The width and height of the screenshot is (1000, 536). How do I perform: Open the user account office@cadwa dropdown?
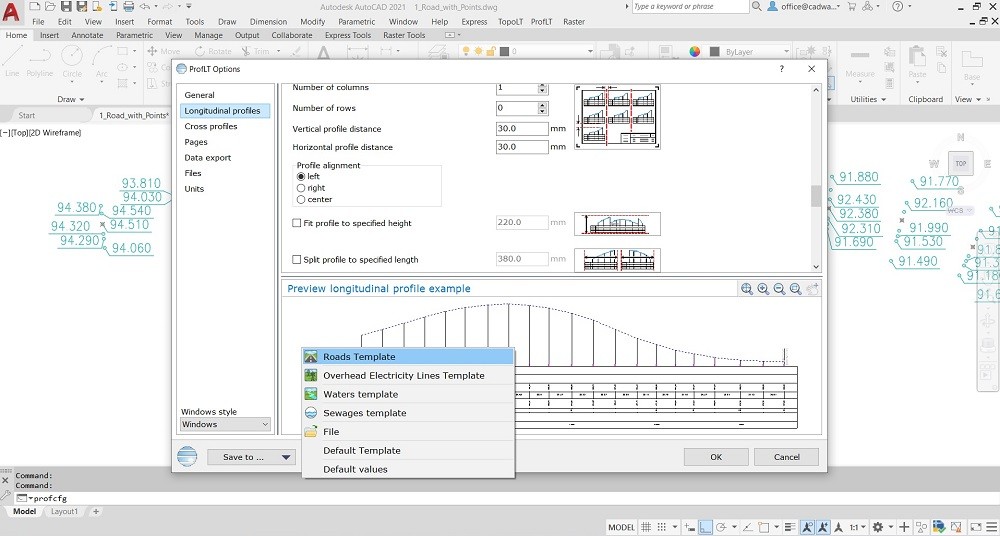[x=813, y=6]
